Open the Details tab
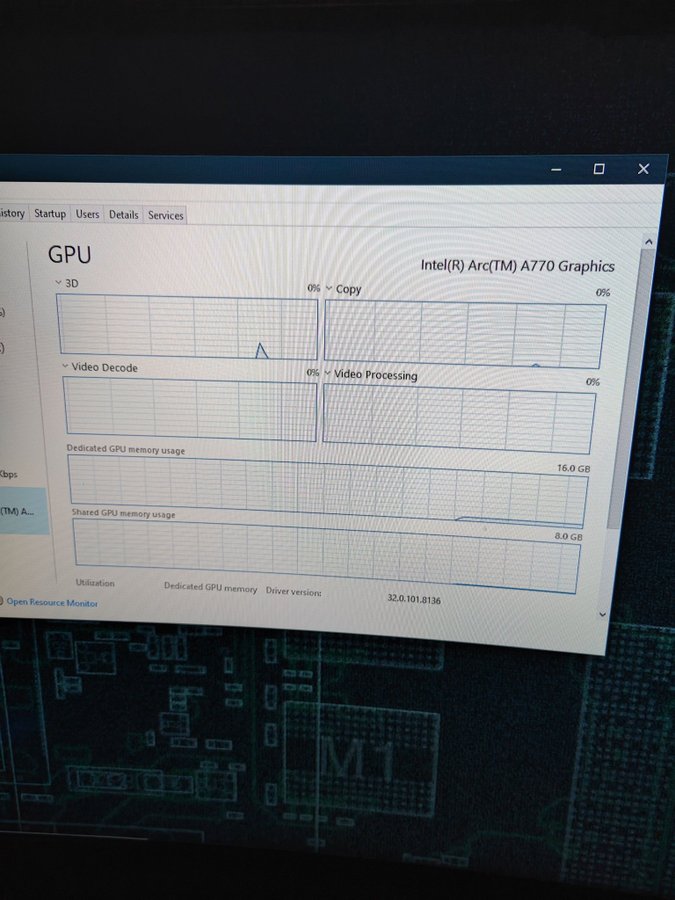This screenshot has height=900, width=675. coord(124,215)
